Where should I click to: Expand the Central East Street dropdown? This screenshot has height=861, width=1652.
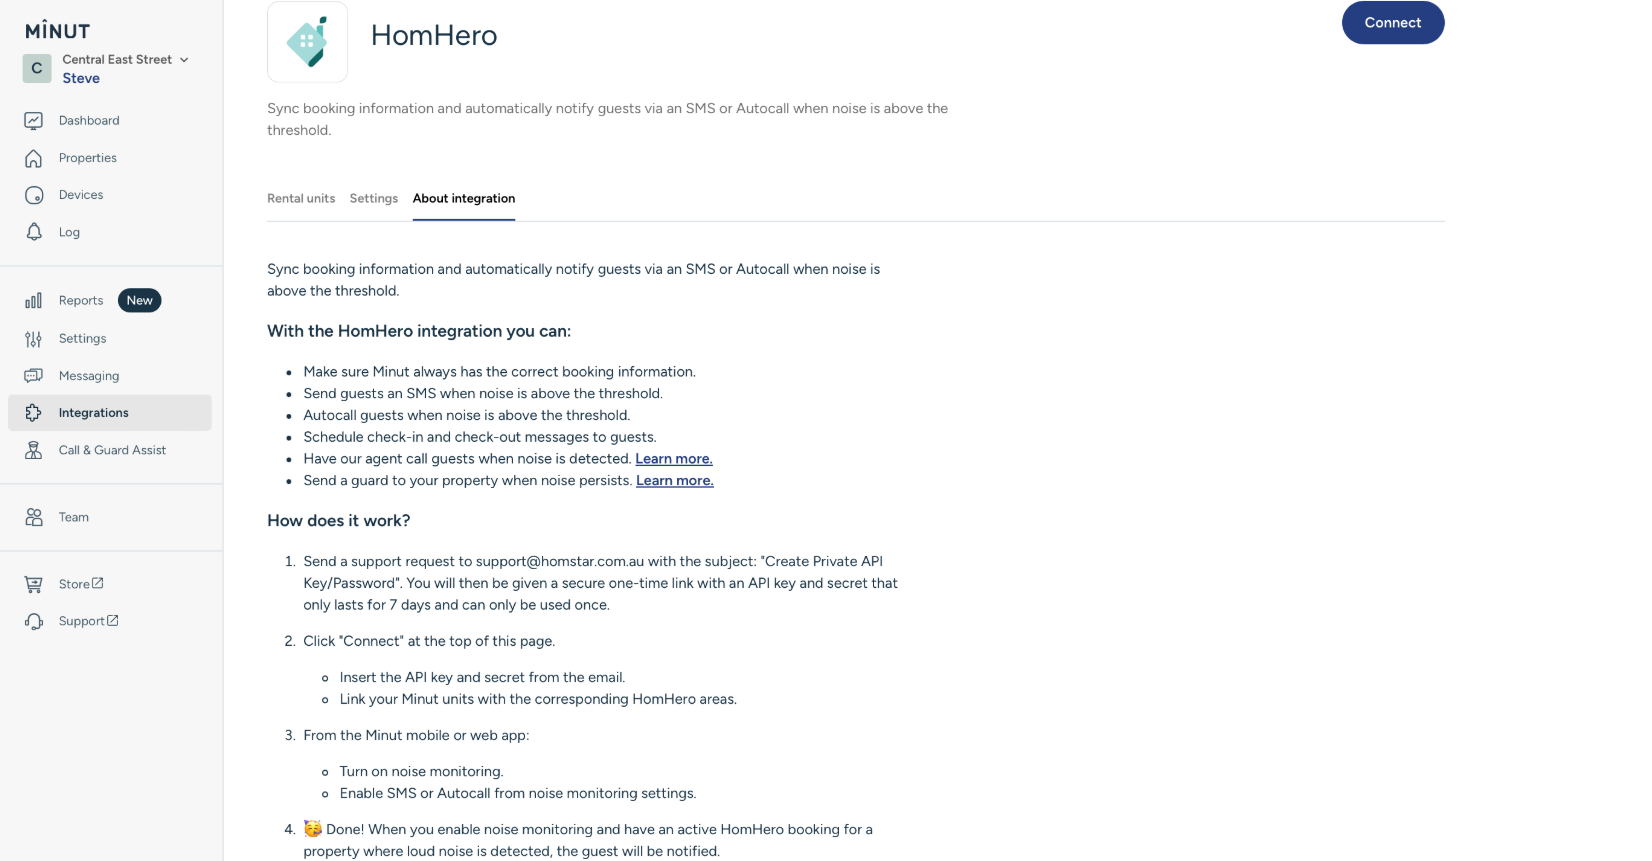coord(184,60)
